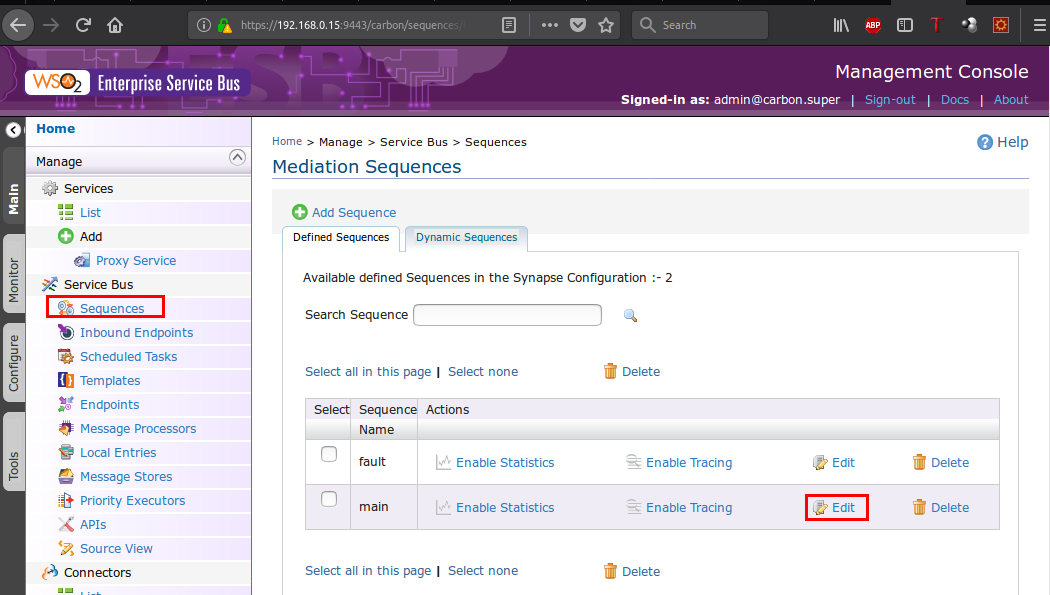The image size is (1050, 595).
Task: Click the Edit icon for the main sequence
Action: click(821, 507)
